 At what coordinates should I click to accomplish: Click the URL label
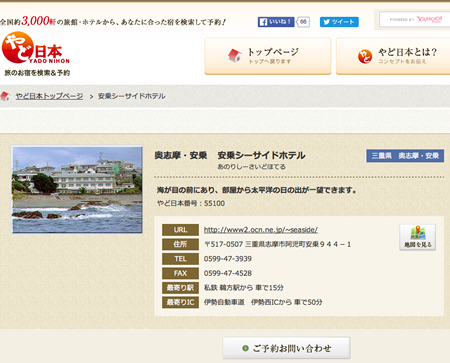180,230
